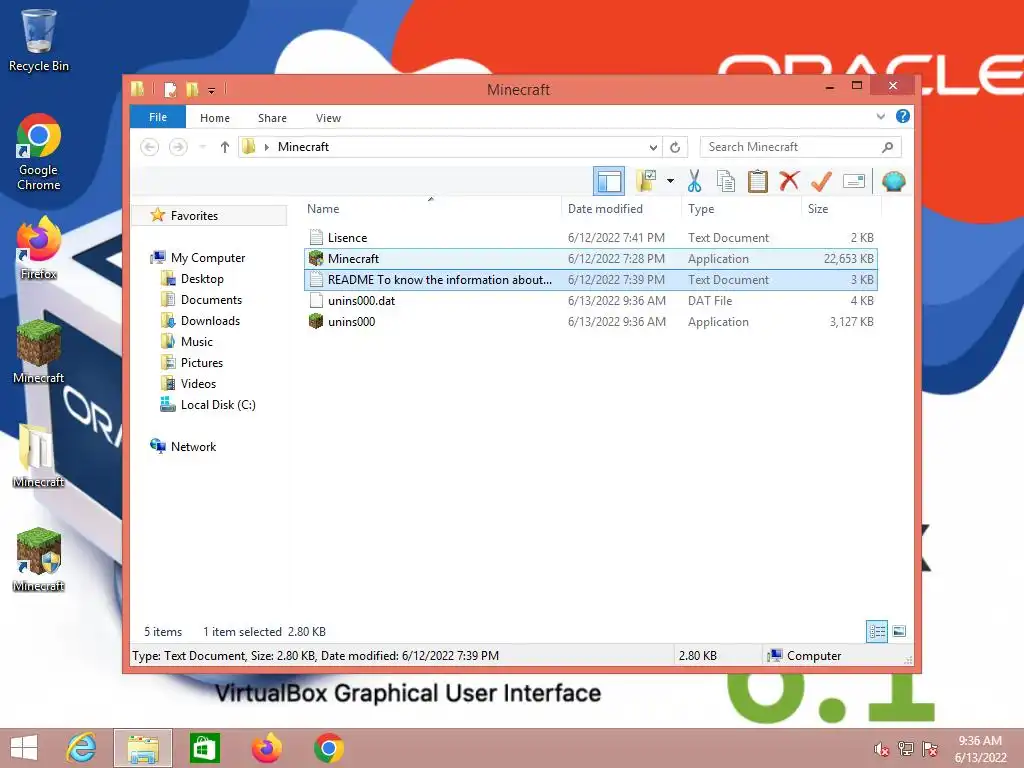
Task: Click the quick access New folder icon
Action: 192,89
